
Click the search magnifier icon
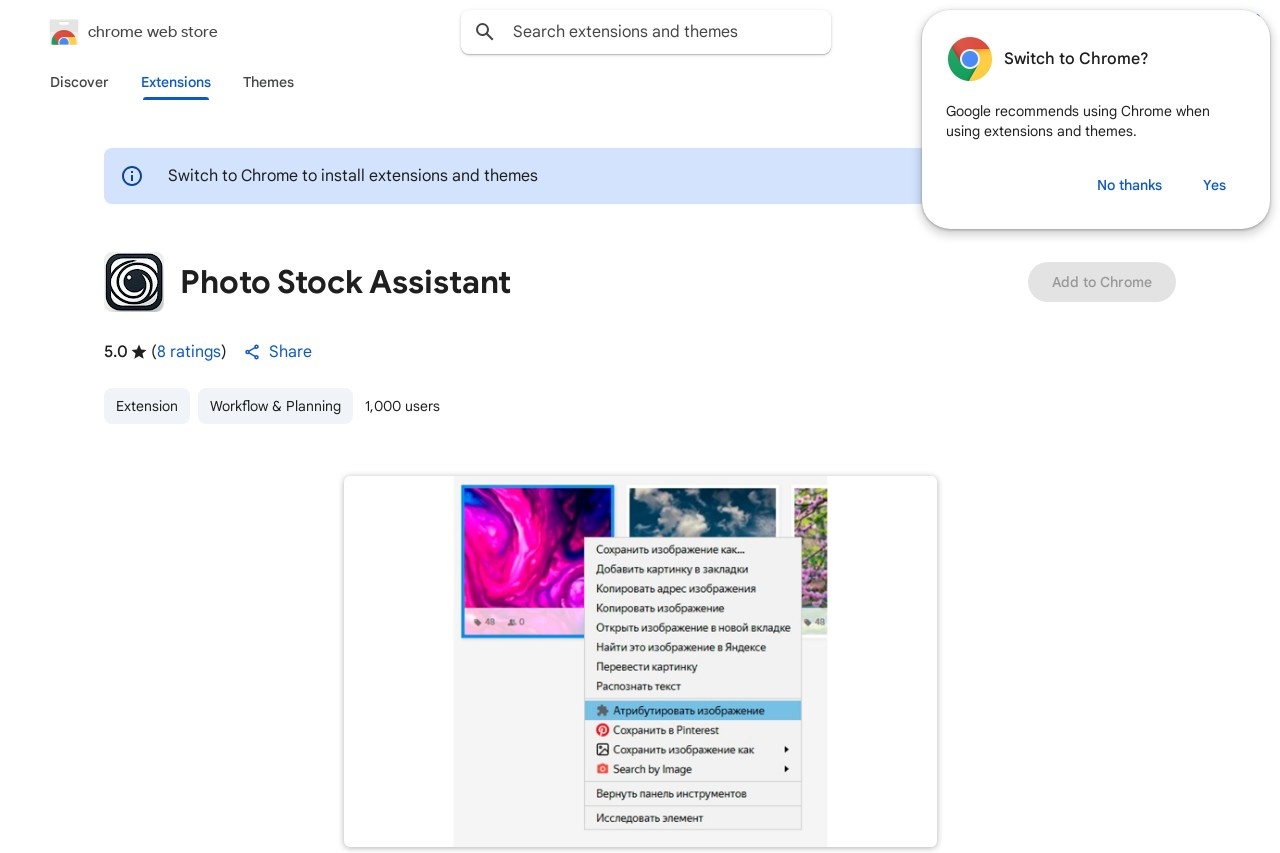[485, 32]
